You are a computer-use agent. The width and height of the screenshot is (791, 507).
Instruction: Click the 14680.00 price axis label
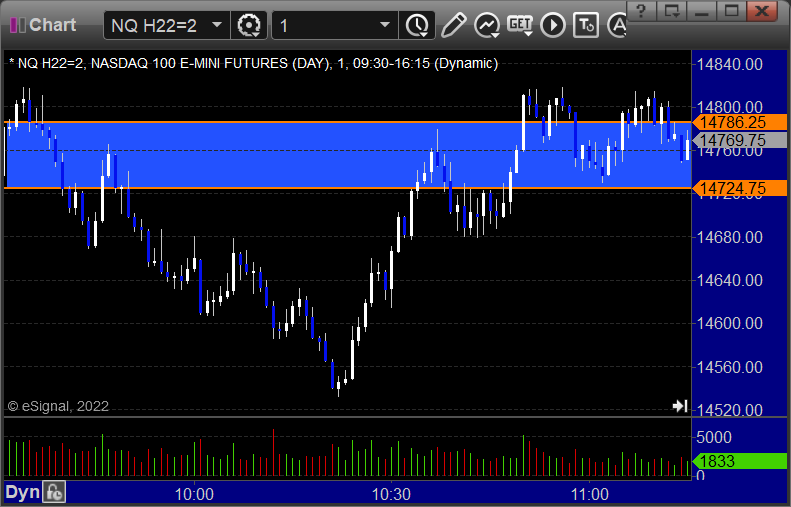pos(729,237)
